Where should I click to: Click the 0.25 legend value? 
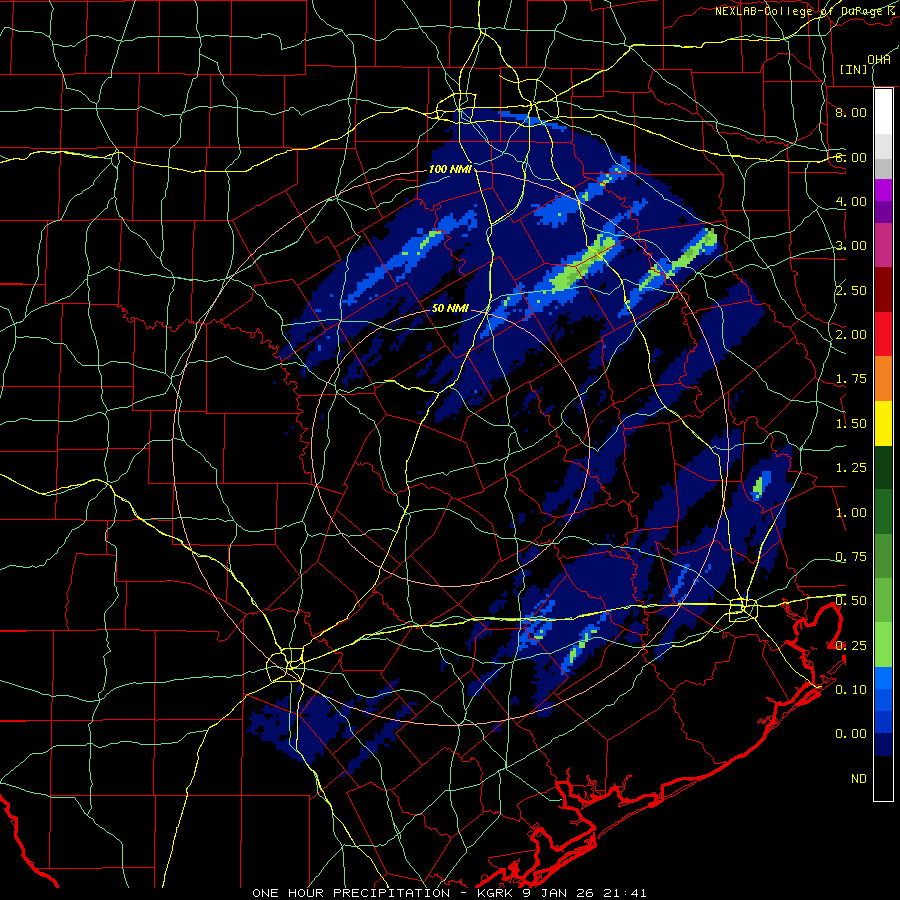click(x=851, y=646)
